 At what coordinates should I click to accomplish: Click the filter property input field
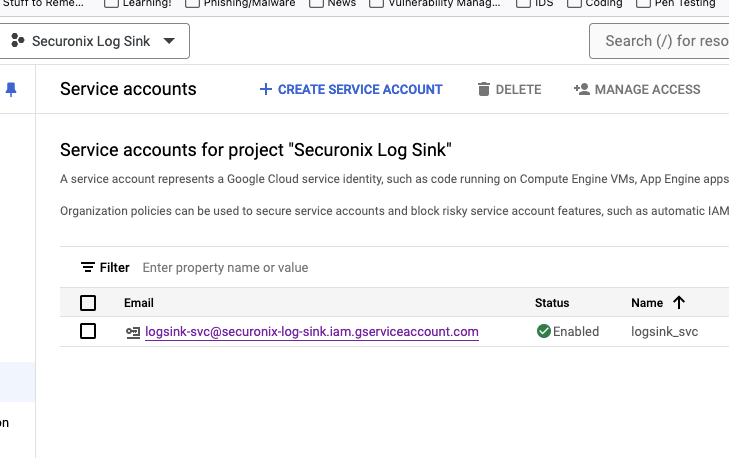tap(300, 267)
